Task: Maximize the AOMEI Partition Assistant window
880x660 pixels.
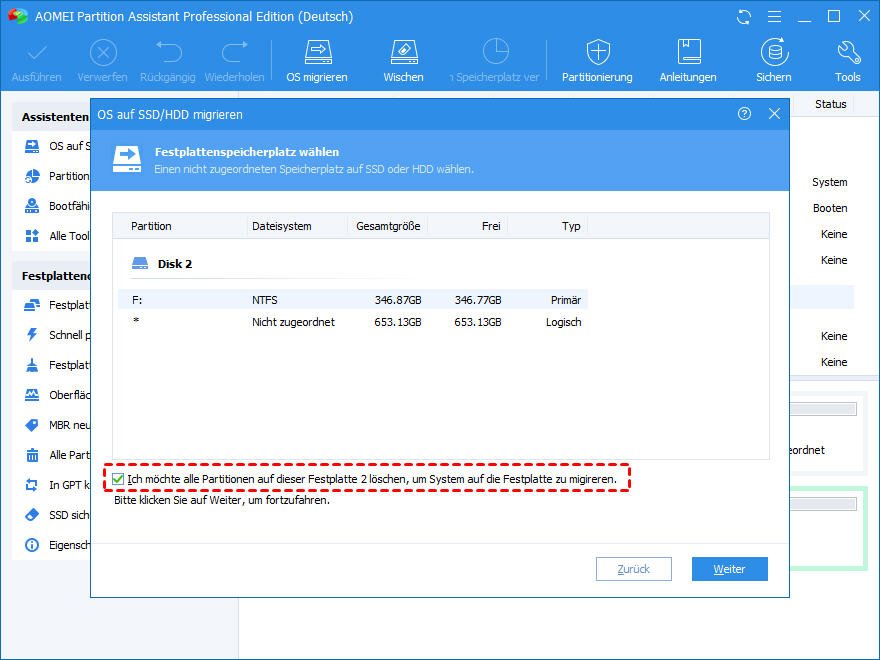Action: [834, 16]
